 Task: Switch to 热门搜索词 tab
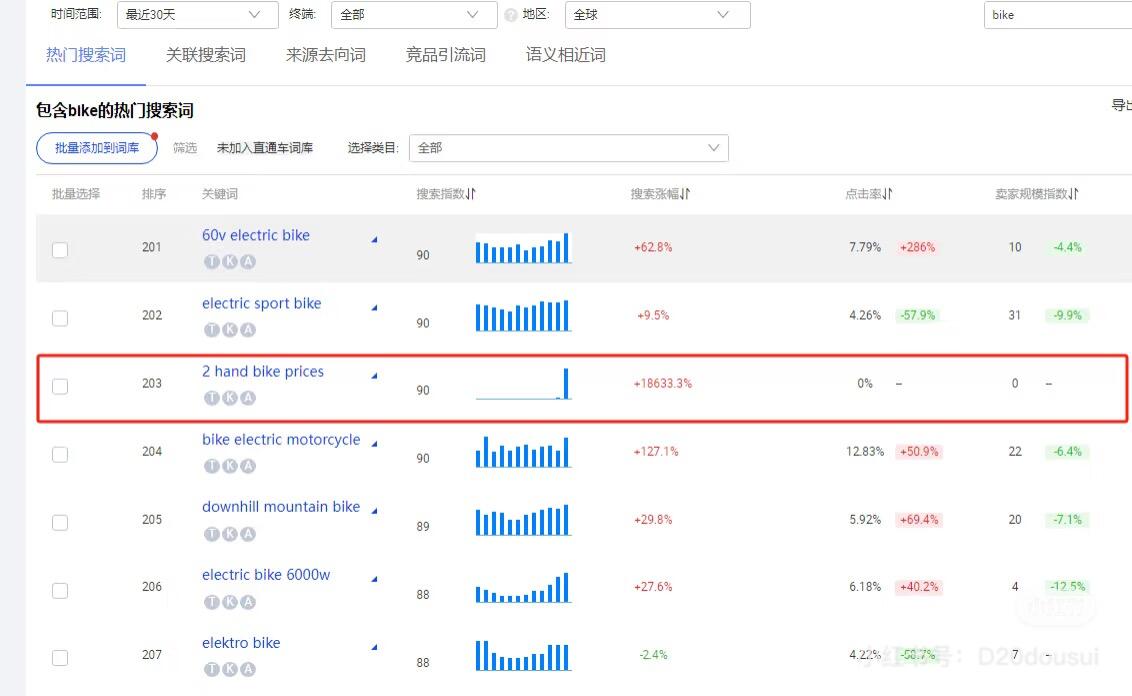pyautogui.click(x=86, y=55)
